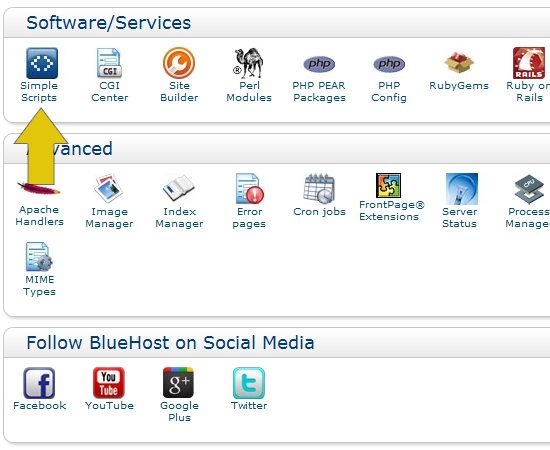Open the Image Manager icon

coord(109,188)
